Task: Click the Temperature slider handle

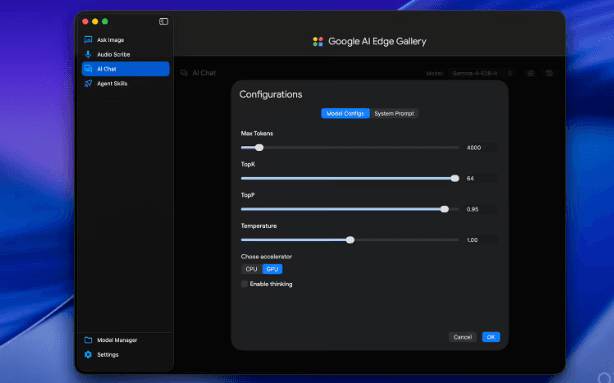Action: tap(350, 240)
